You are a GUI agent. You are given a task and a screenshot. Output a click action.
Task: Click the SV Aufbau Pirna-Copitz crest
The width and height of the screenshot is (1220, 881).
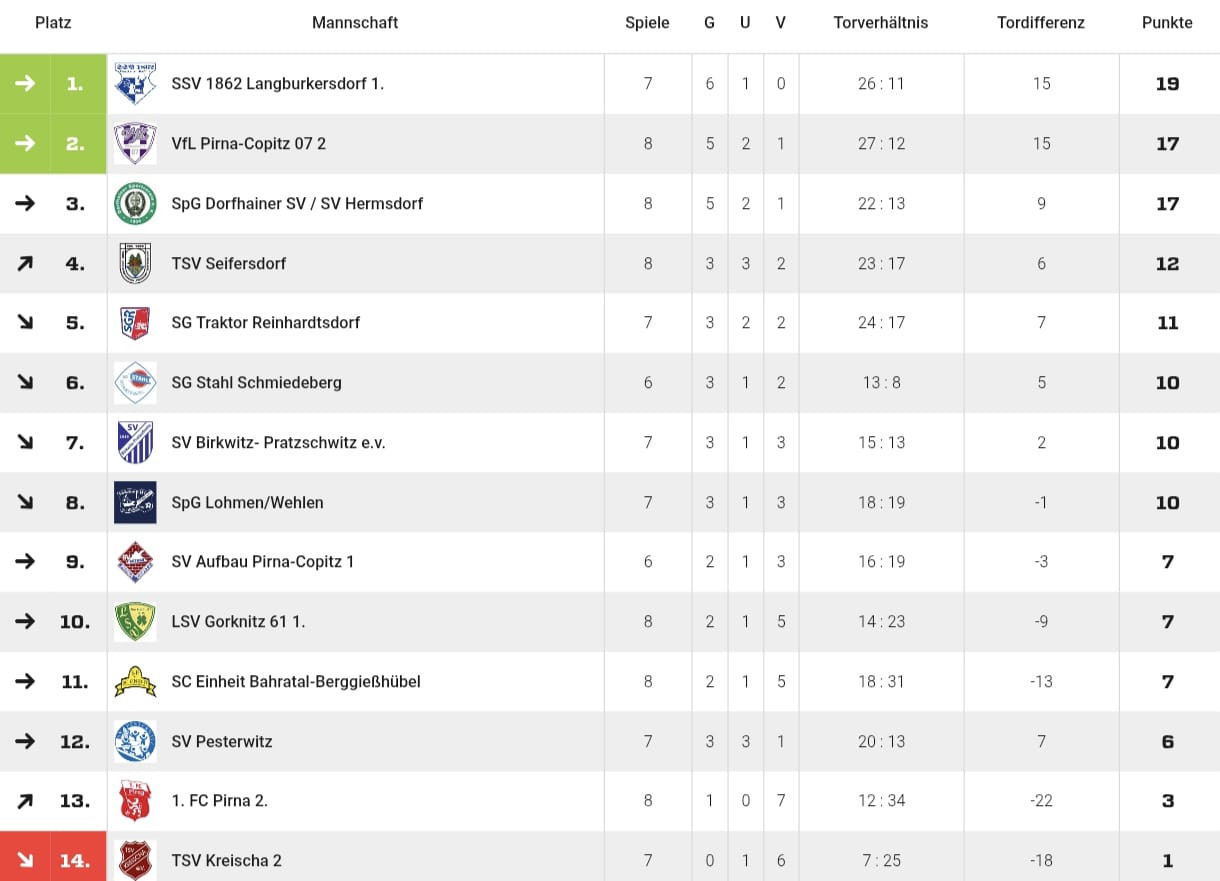click(135, 562)
